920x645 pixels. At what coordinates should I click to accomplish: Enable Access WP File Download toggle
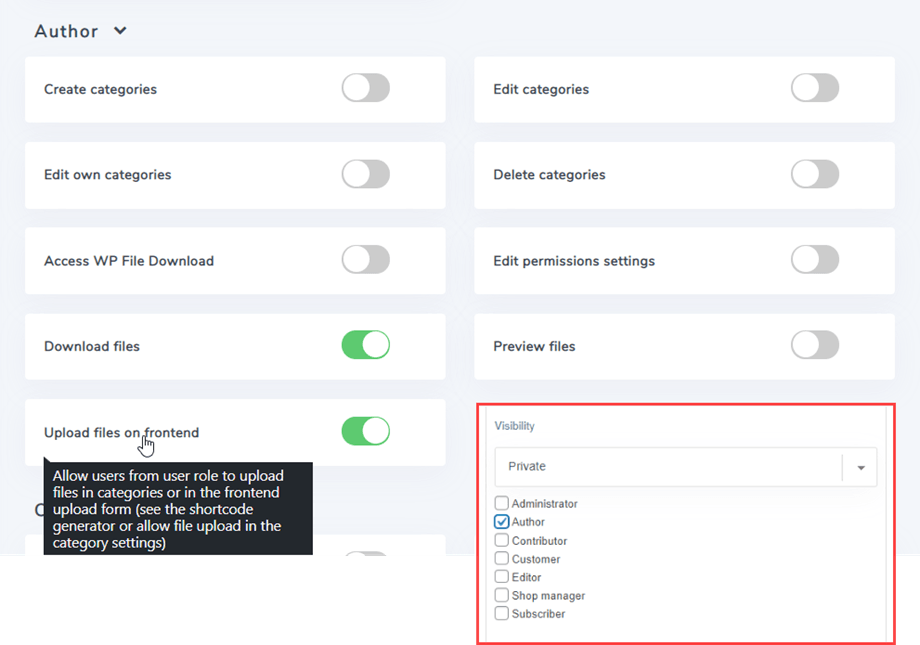tap(365, 260)
